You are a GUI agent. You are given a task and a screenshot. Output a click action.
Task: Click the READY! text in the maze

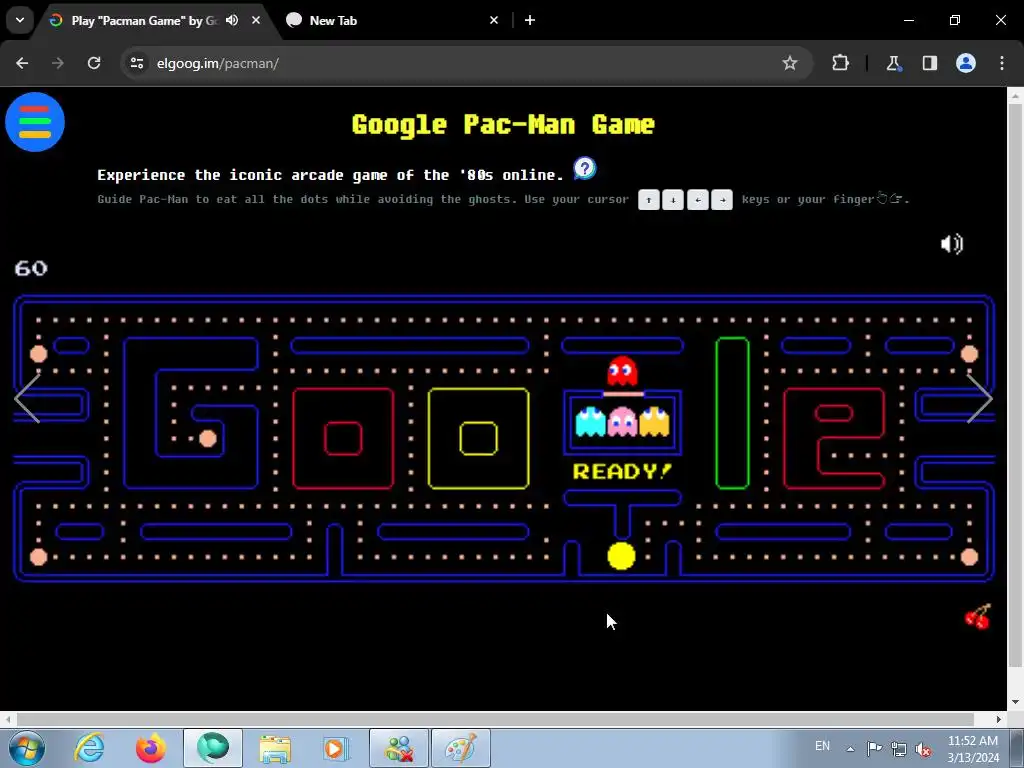[x=622, y=472]
